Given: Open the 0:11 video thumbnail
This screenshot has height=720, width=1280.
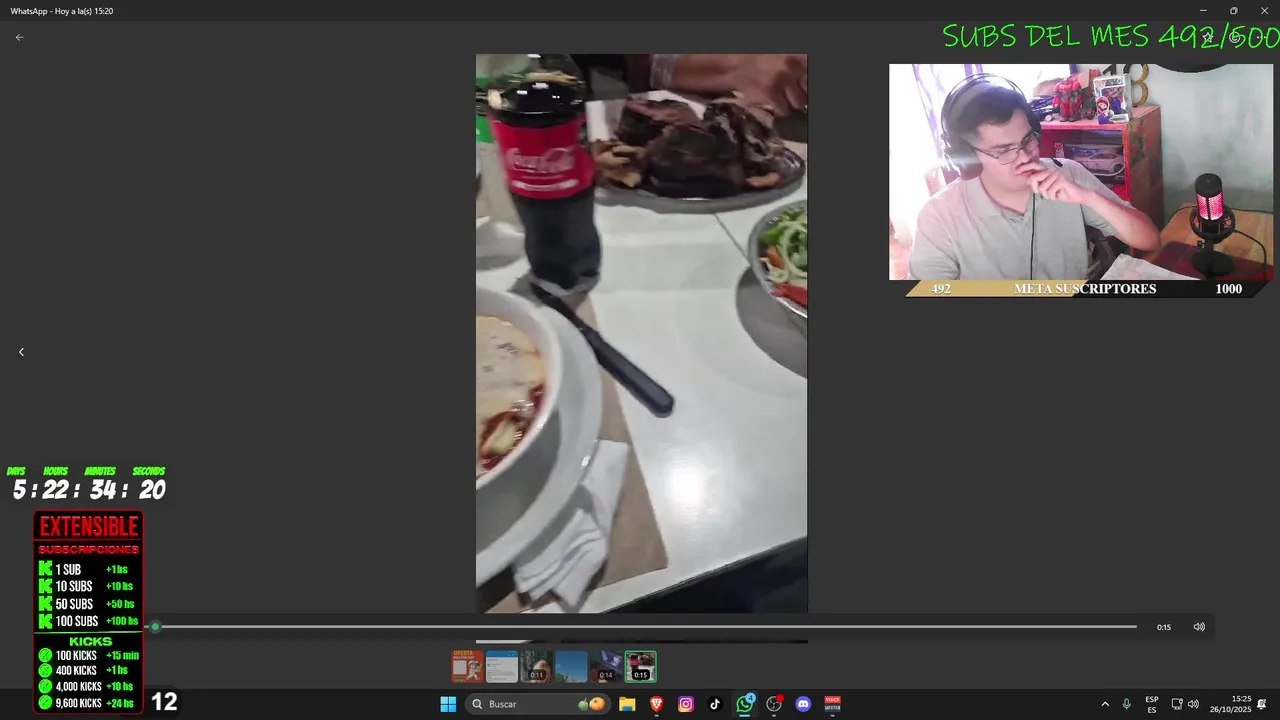Looking at the screenshot, I should tap(536, 667).
